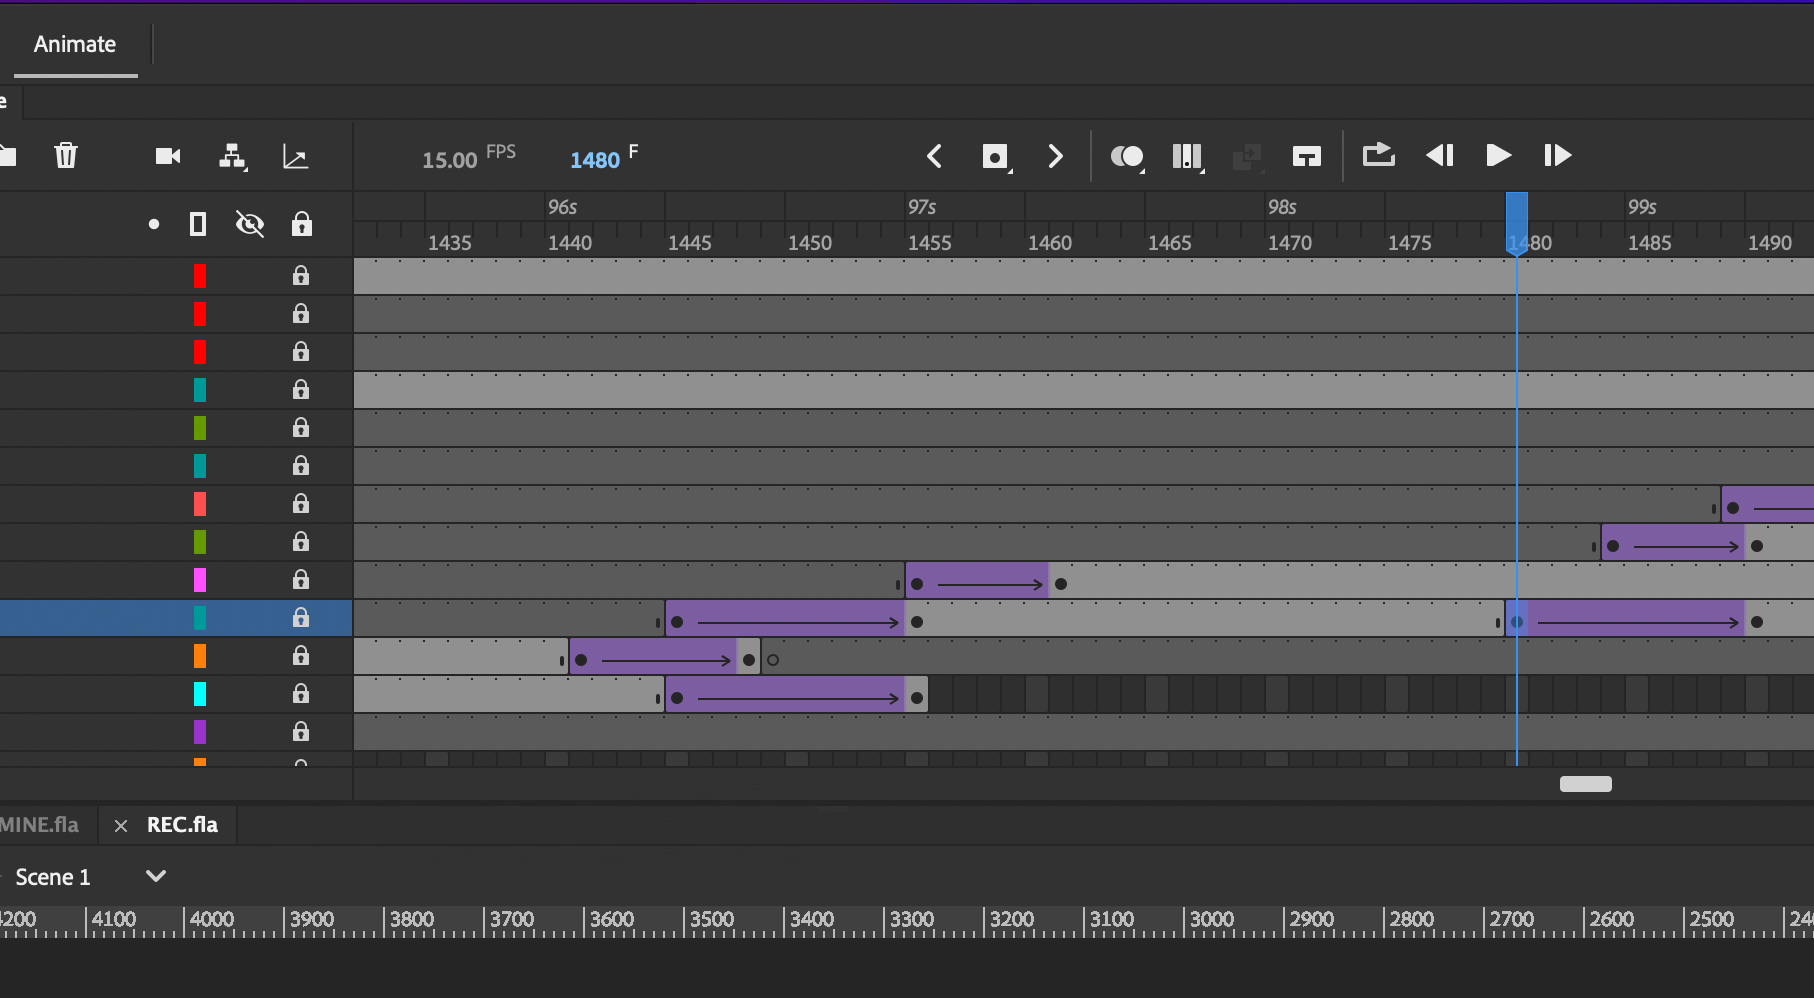Step forward one frame
Screen dimensions: 1814x998
click(x=1557, y=155)
